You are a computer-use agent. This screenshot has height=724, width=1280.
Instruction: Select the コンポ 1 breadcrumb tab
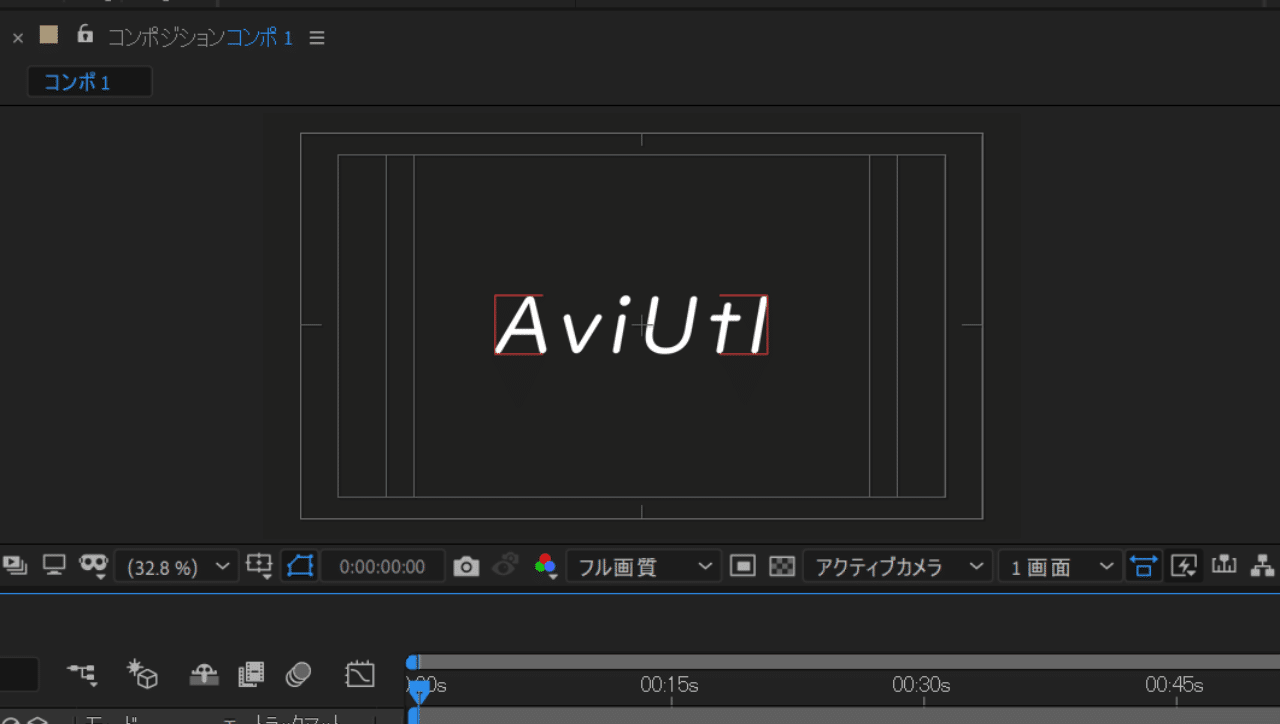pos(89,82)
